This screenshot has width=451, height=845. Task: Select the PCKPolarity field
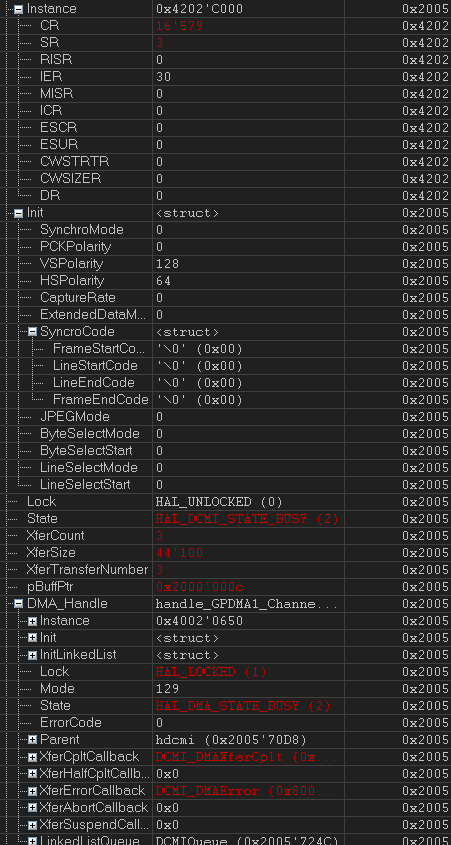(225, 247)
